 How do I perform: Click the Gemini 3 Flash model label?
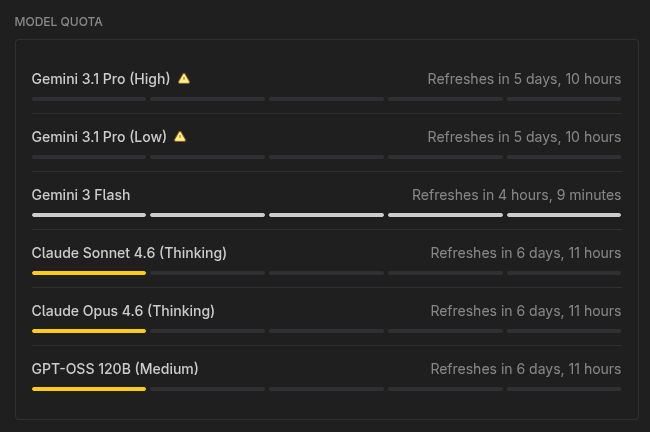click(x=81, y=195)
